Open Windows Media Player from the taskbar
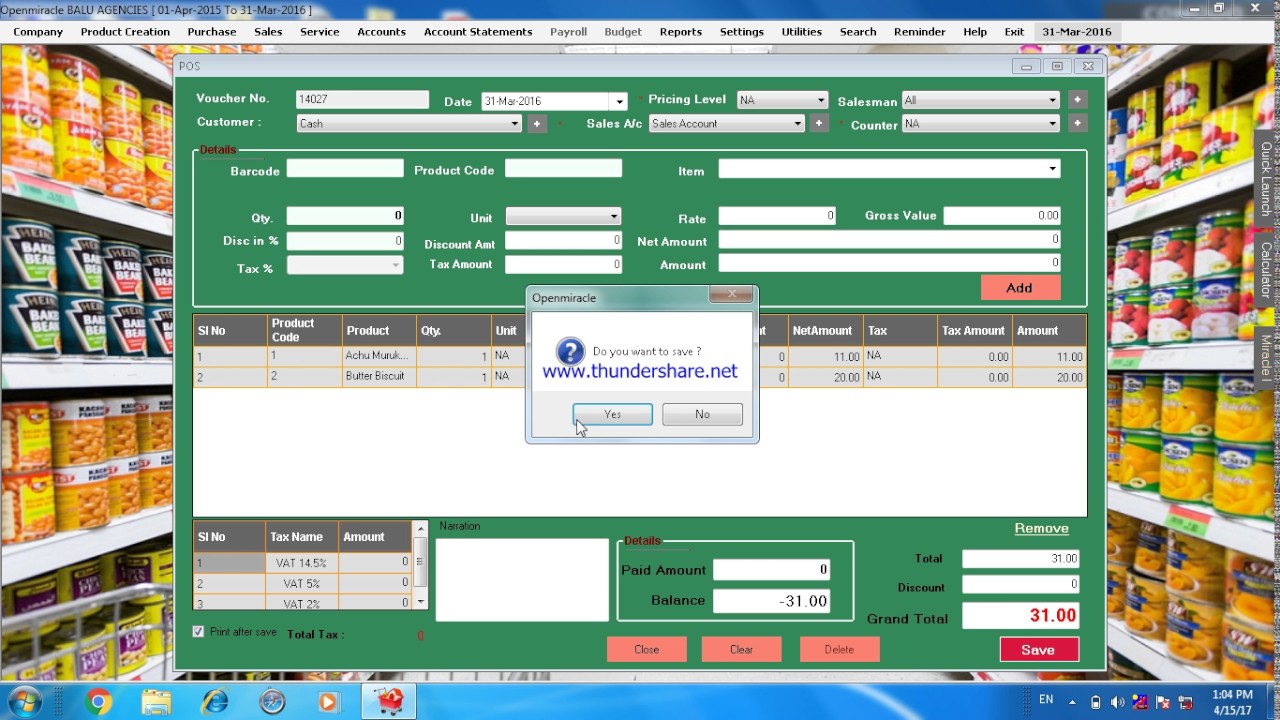The image size is (1280, 720). tap(329, 702)
